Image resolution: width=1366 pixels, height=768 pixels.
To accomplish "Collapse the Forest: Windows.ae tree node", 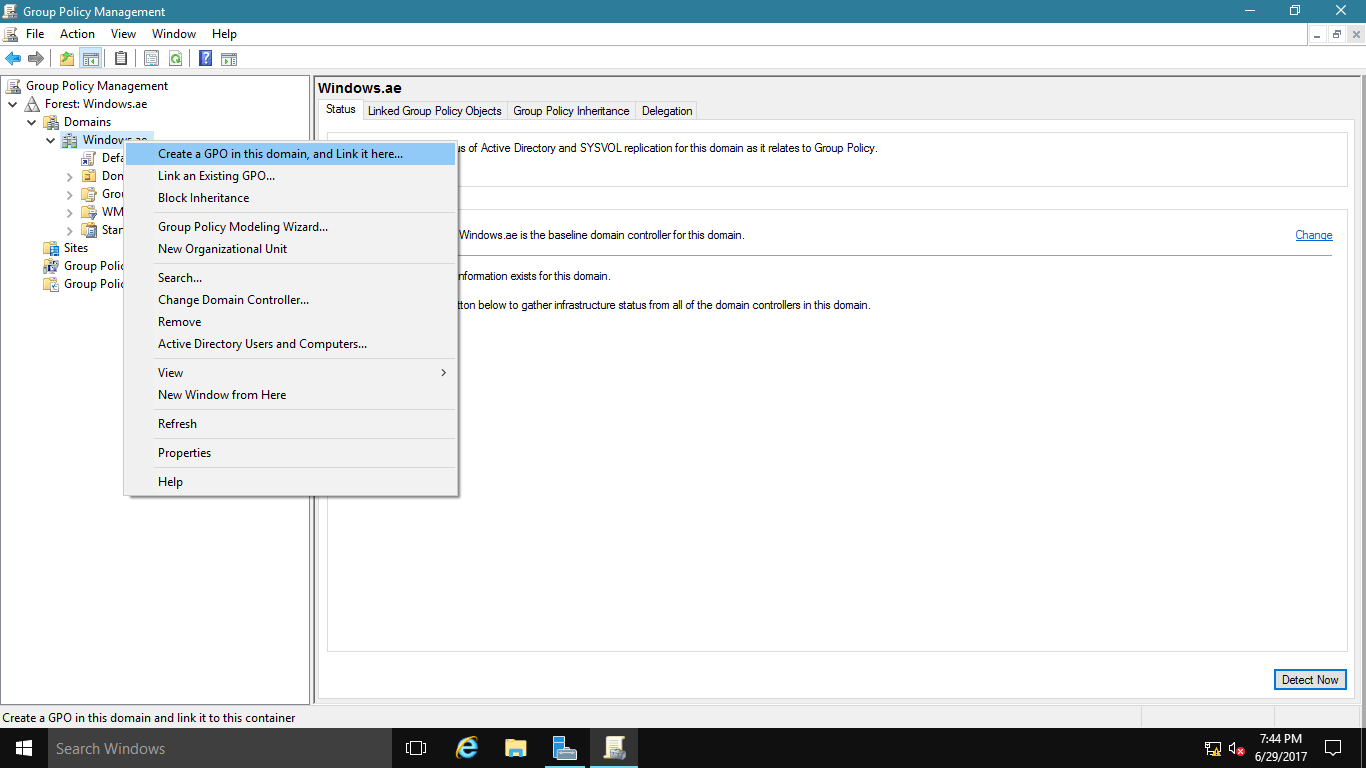I will pos(13,103).
